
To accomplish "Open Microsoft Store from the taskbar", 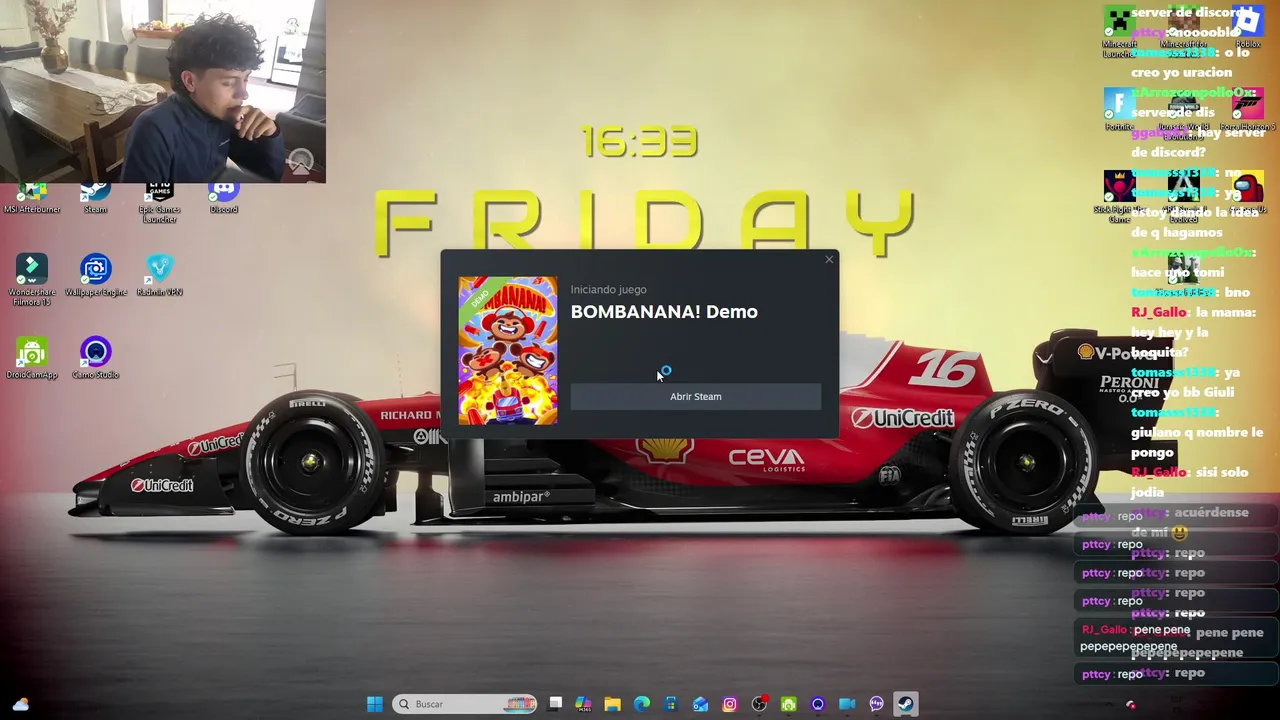I will point(671,704).
